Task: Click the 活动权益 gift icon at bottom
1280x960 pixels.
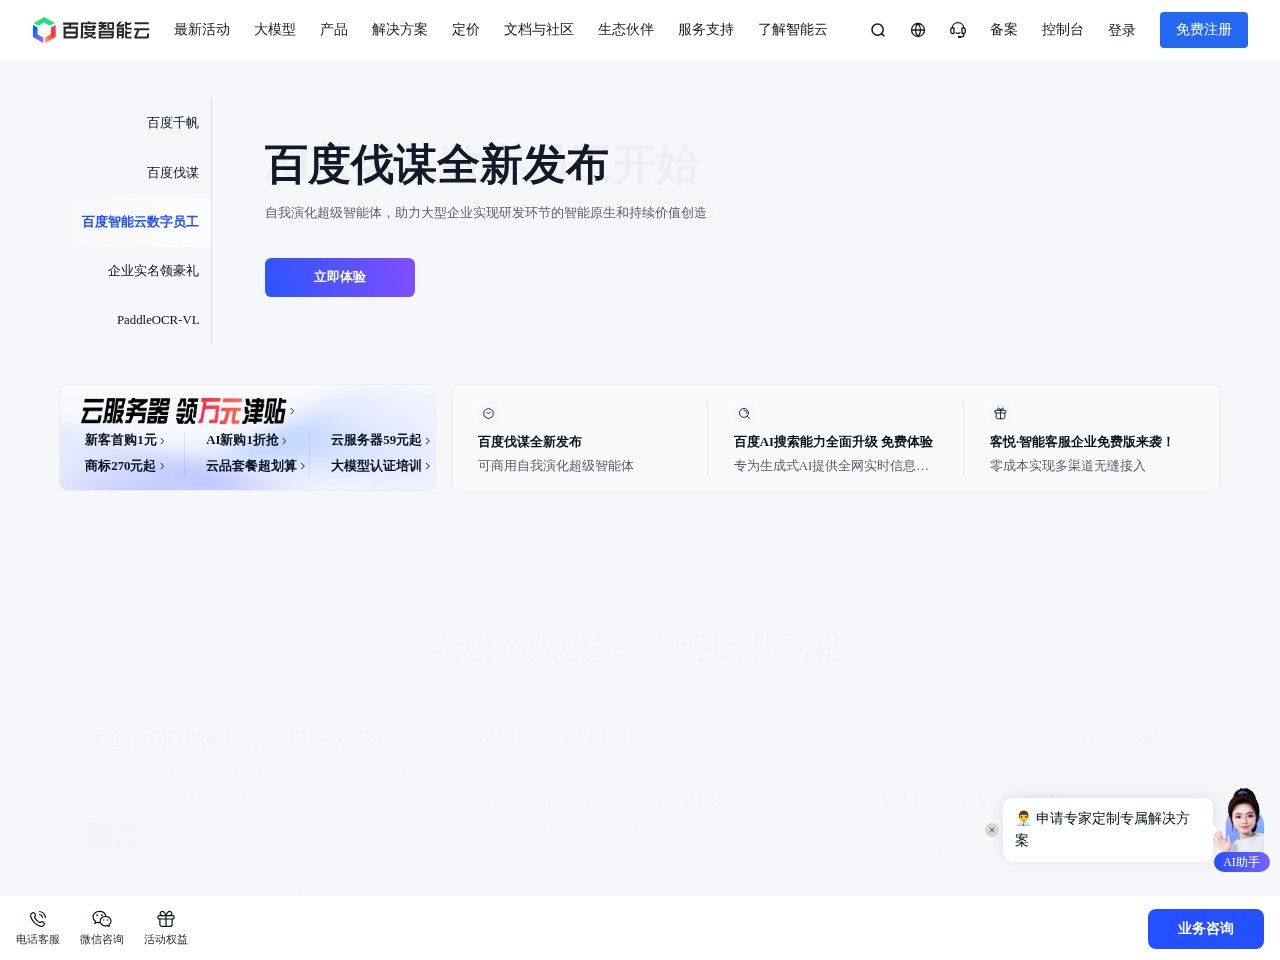Action: pos(165,919)
